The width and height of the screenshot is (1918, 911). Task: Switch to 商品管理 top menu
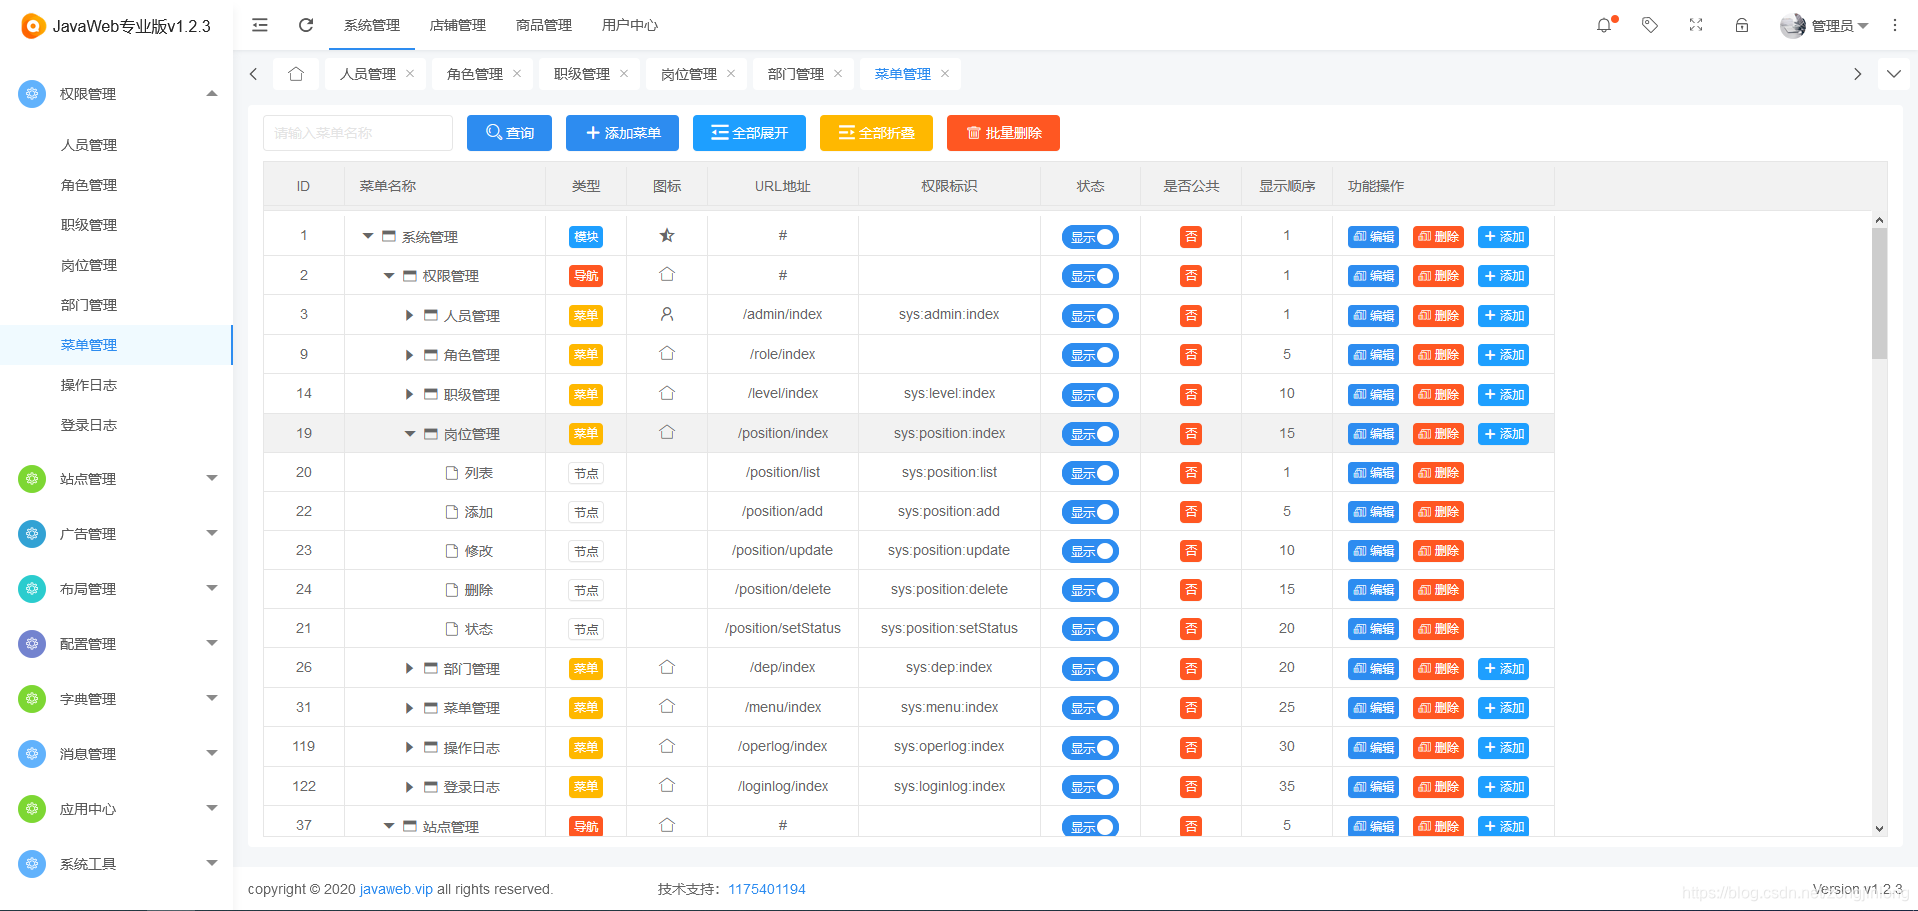pos(544,25)
